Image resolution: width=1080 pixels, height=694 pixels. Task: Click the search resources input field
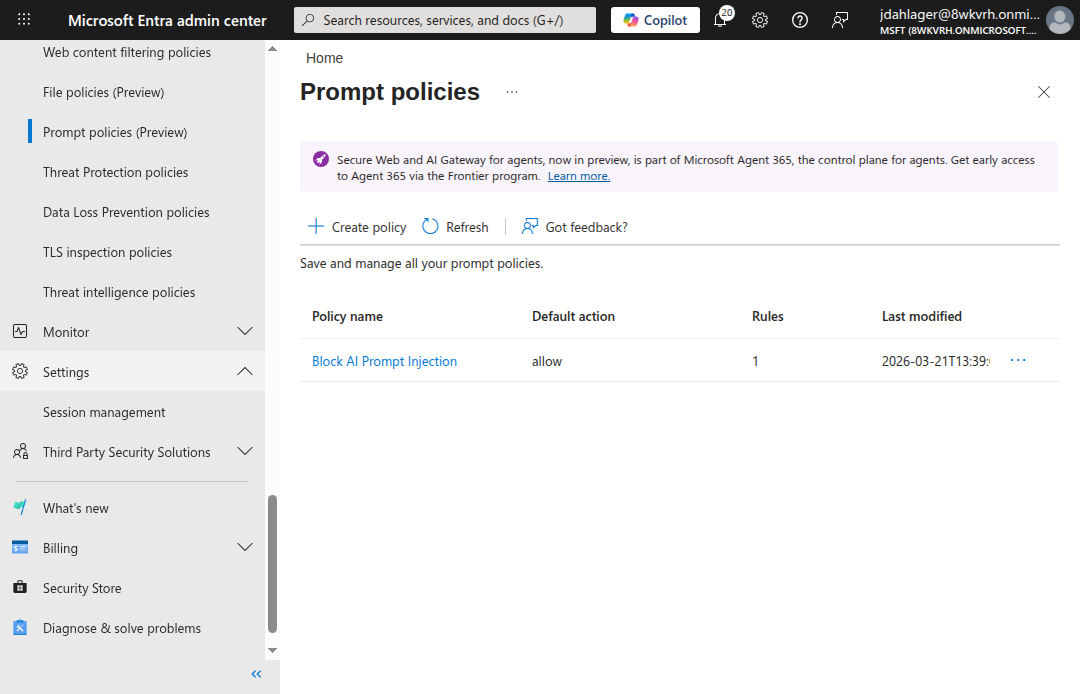(444, 19)
